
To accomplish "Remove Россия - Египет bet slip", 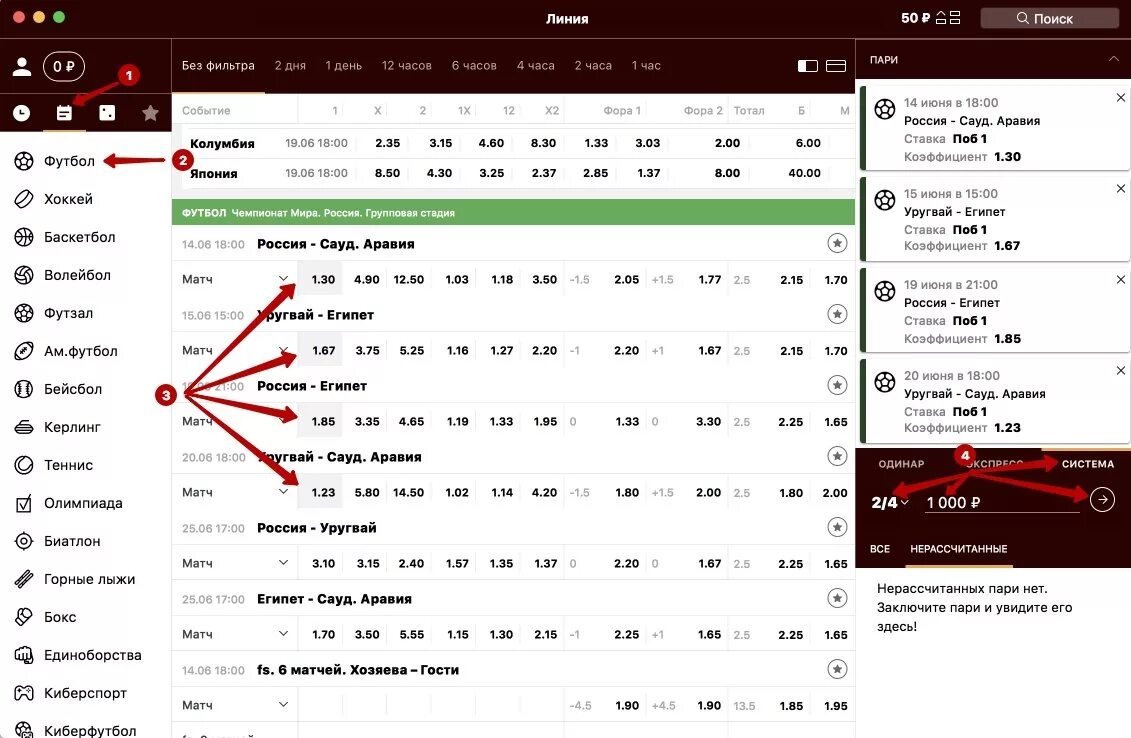I will [x=1120, y=279].
